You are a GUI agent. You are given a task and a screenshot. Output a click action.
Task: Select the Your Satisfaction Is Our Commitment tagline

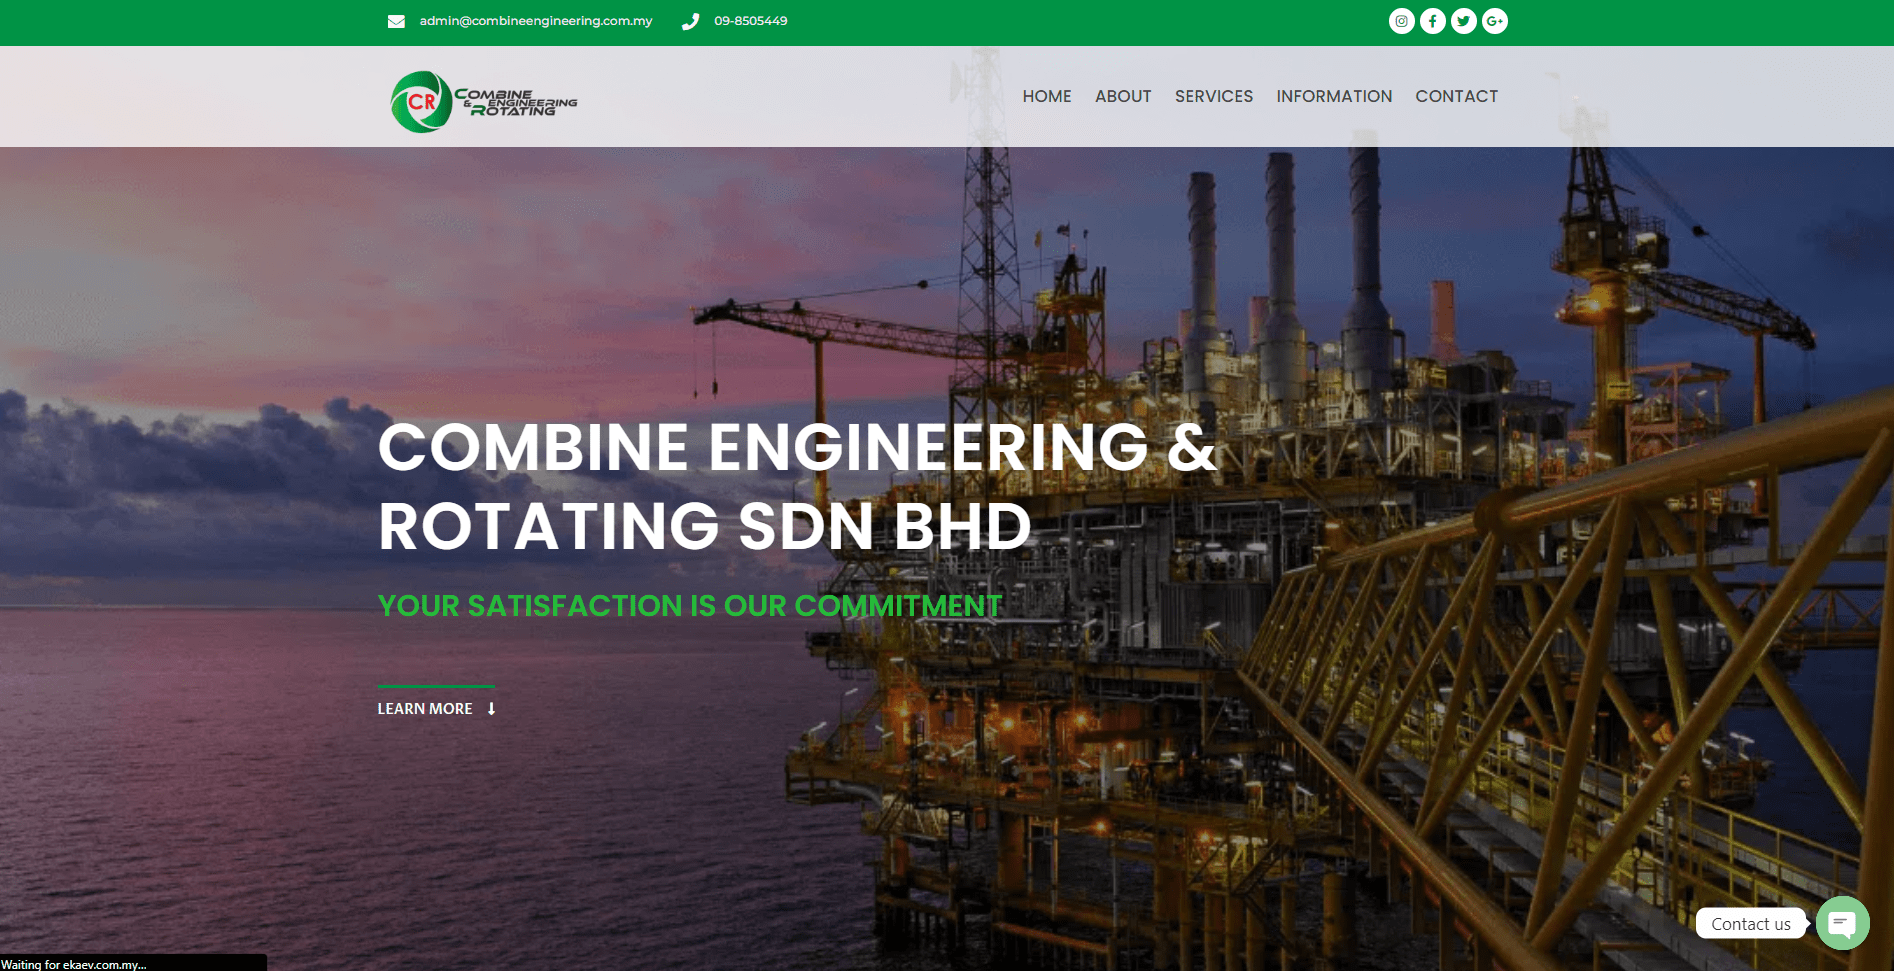(x=690, y=606)
